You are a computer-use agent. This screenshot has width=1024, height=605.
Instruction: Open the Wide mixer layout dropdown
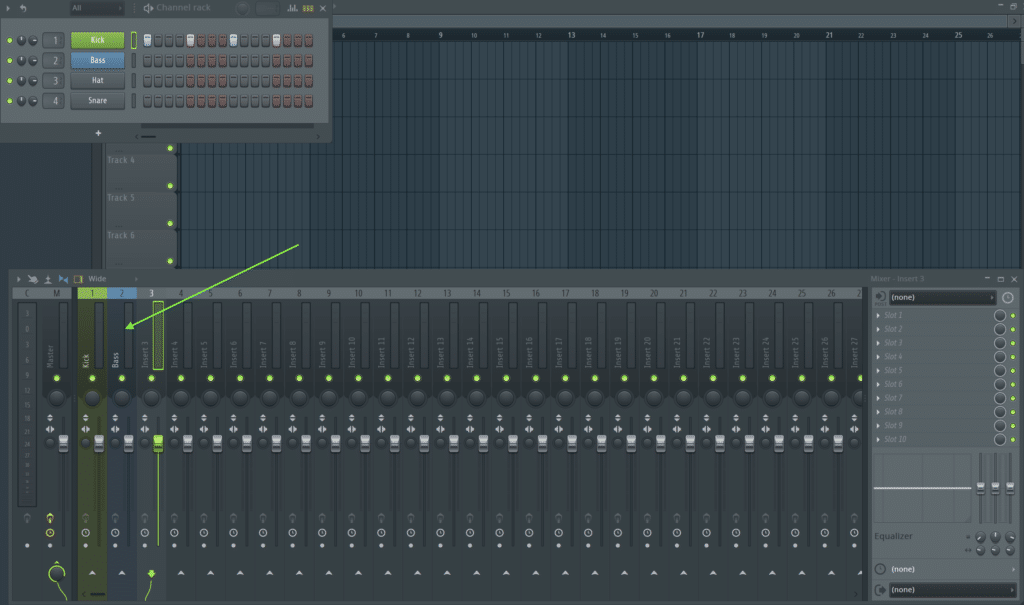click(113, 279)
